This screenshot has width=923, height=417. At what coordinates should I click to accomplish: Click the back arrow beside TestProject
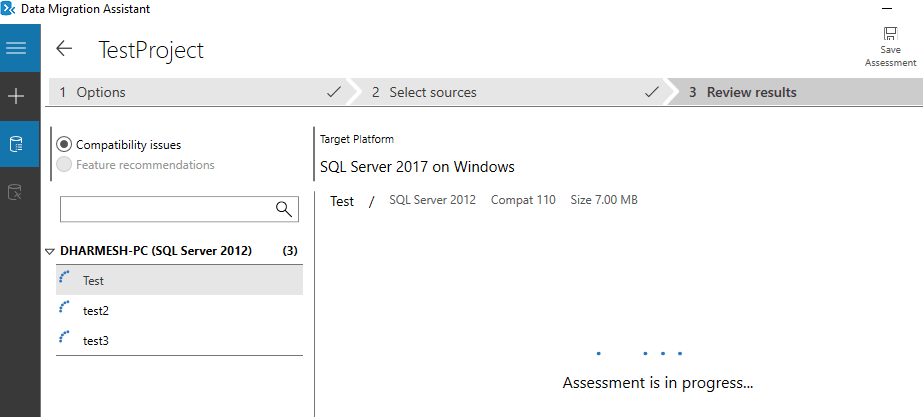[x=65, y=49]
